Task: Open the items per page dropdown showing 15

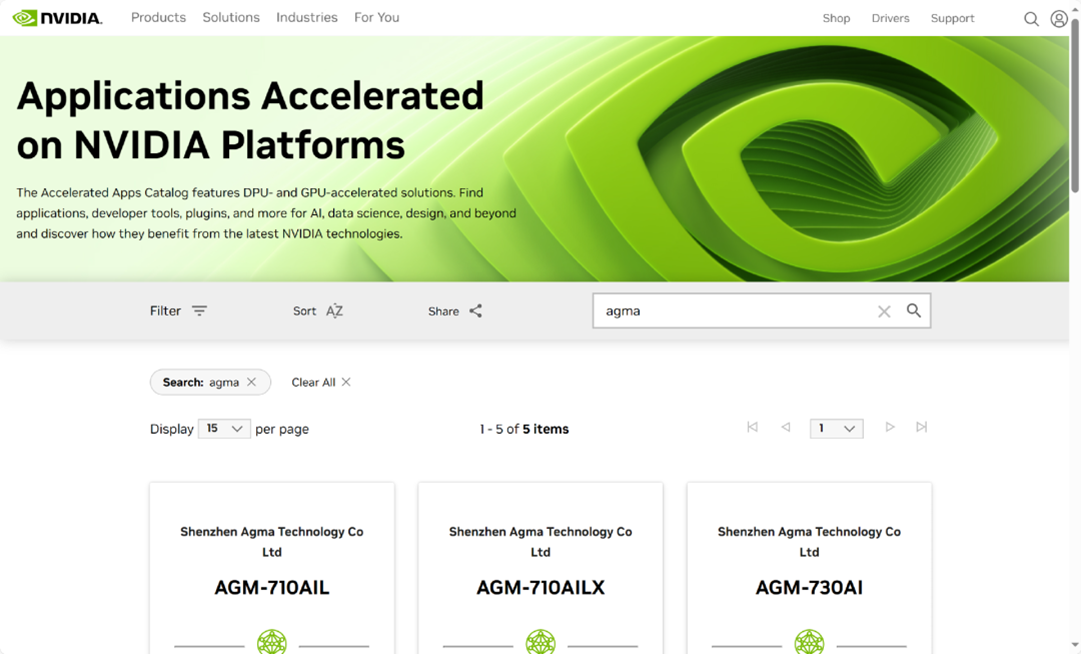Action: [x=224, y=429]
